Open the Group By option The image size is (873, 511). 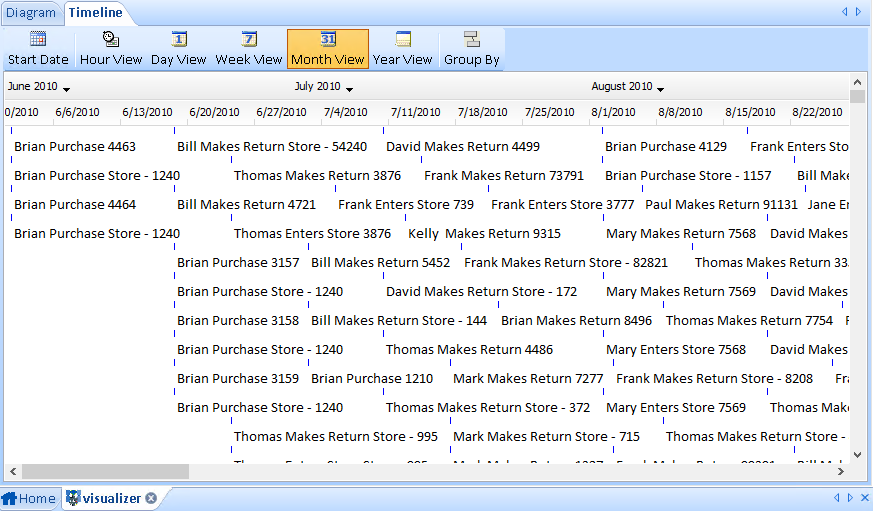(471, 40)
